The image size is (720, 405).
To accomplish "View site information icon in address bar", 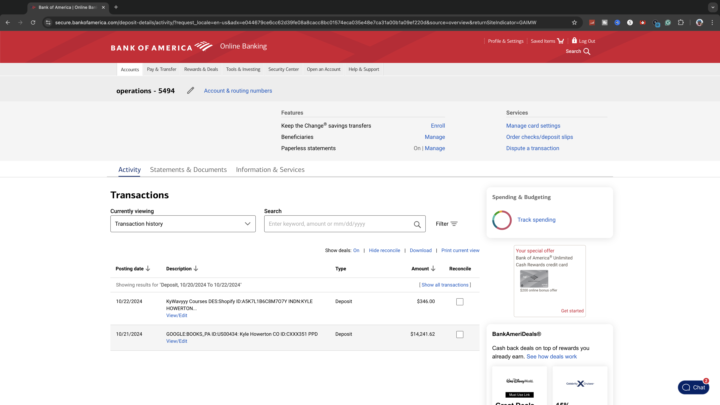I will pos(48,22).
